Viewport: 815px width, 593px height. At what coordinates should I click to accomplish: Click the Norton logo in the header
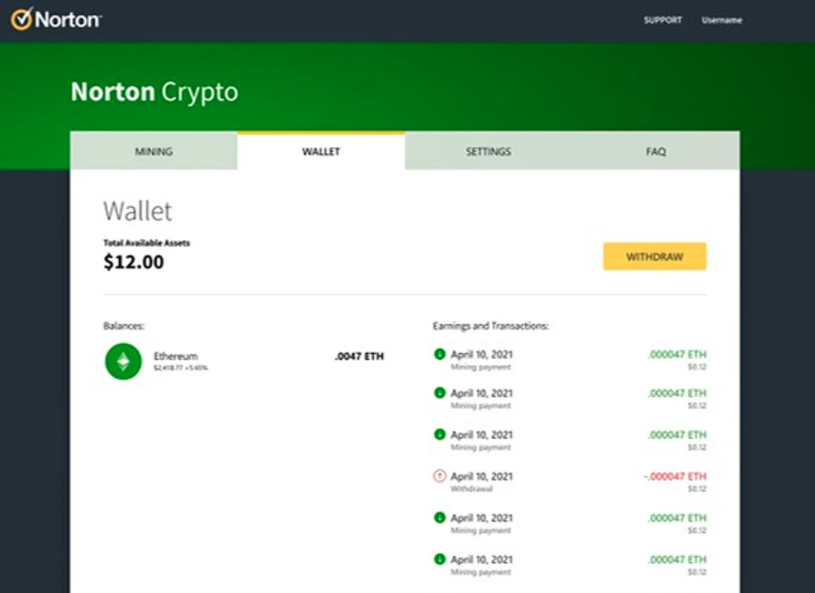point(56,19)
